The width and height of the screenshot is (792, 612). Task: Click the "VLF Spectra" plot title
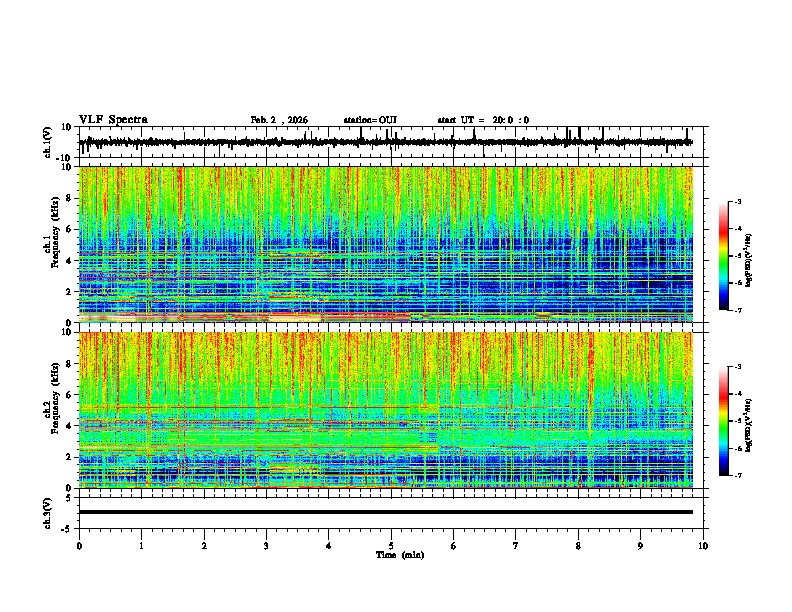pos(113,120)
